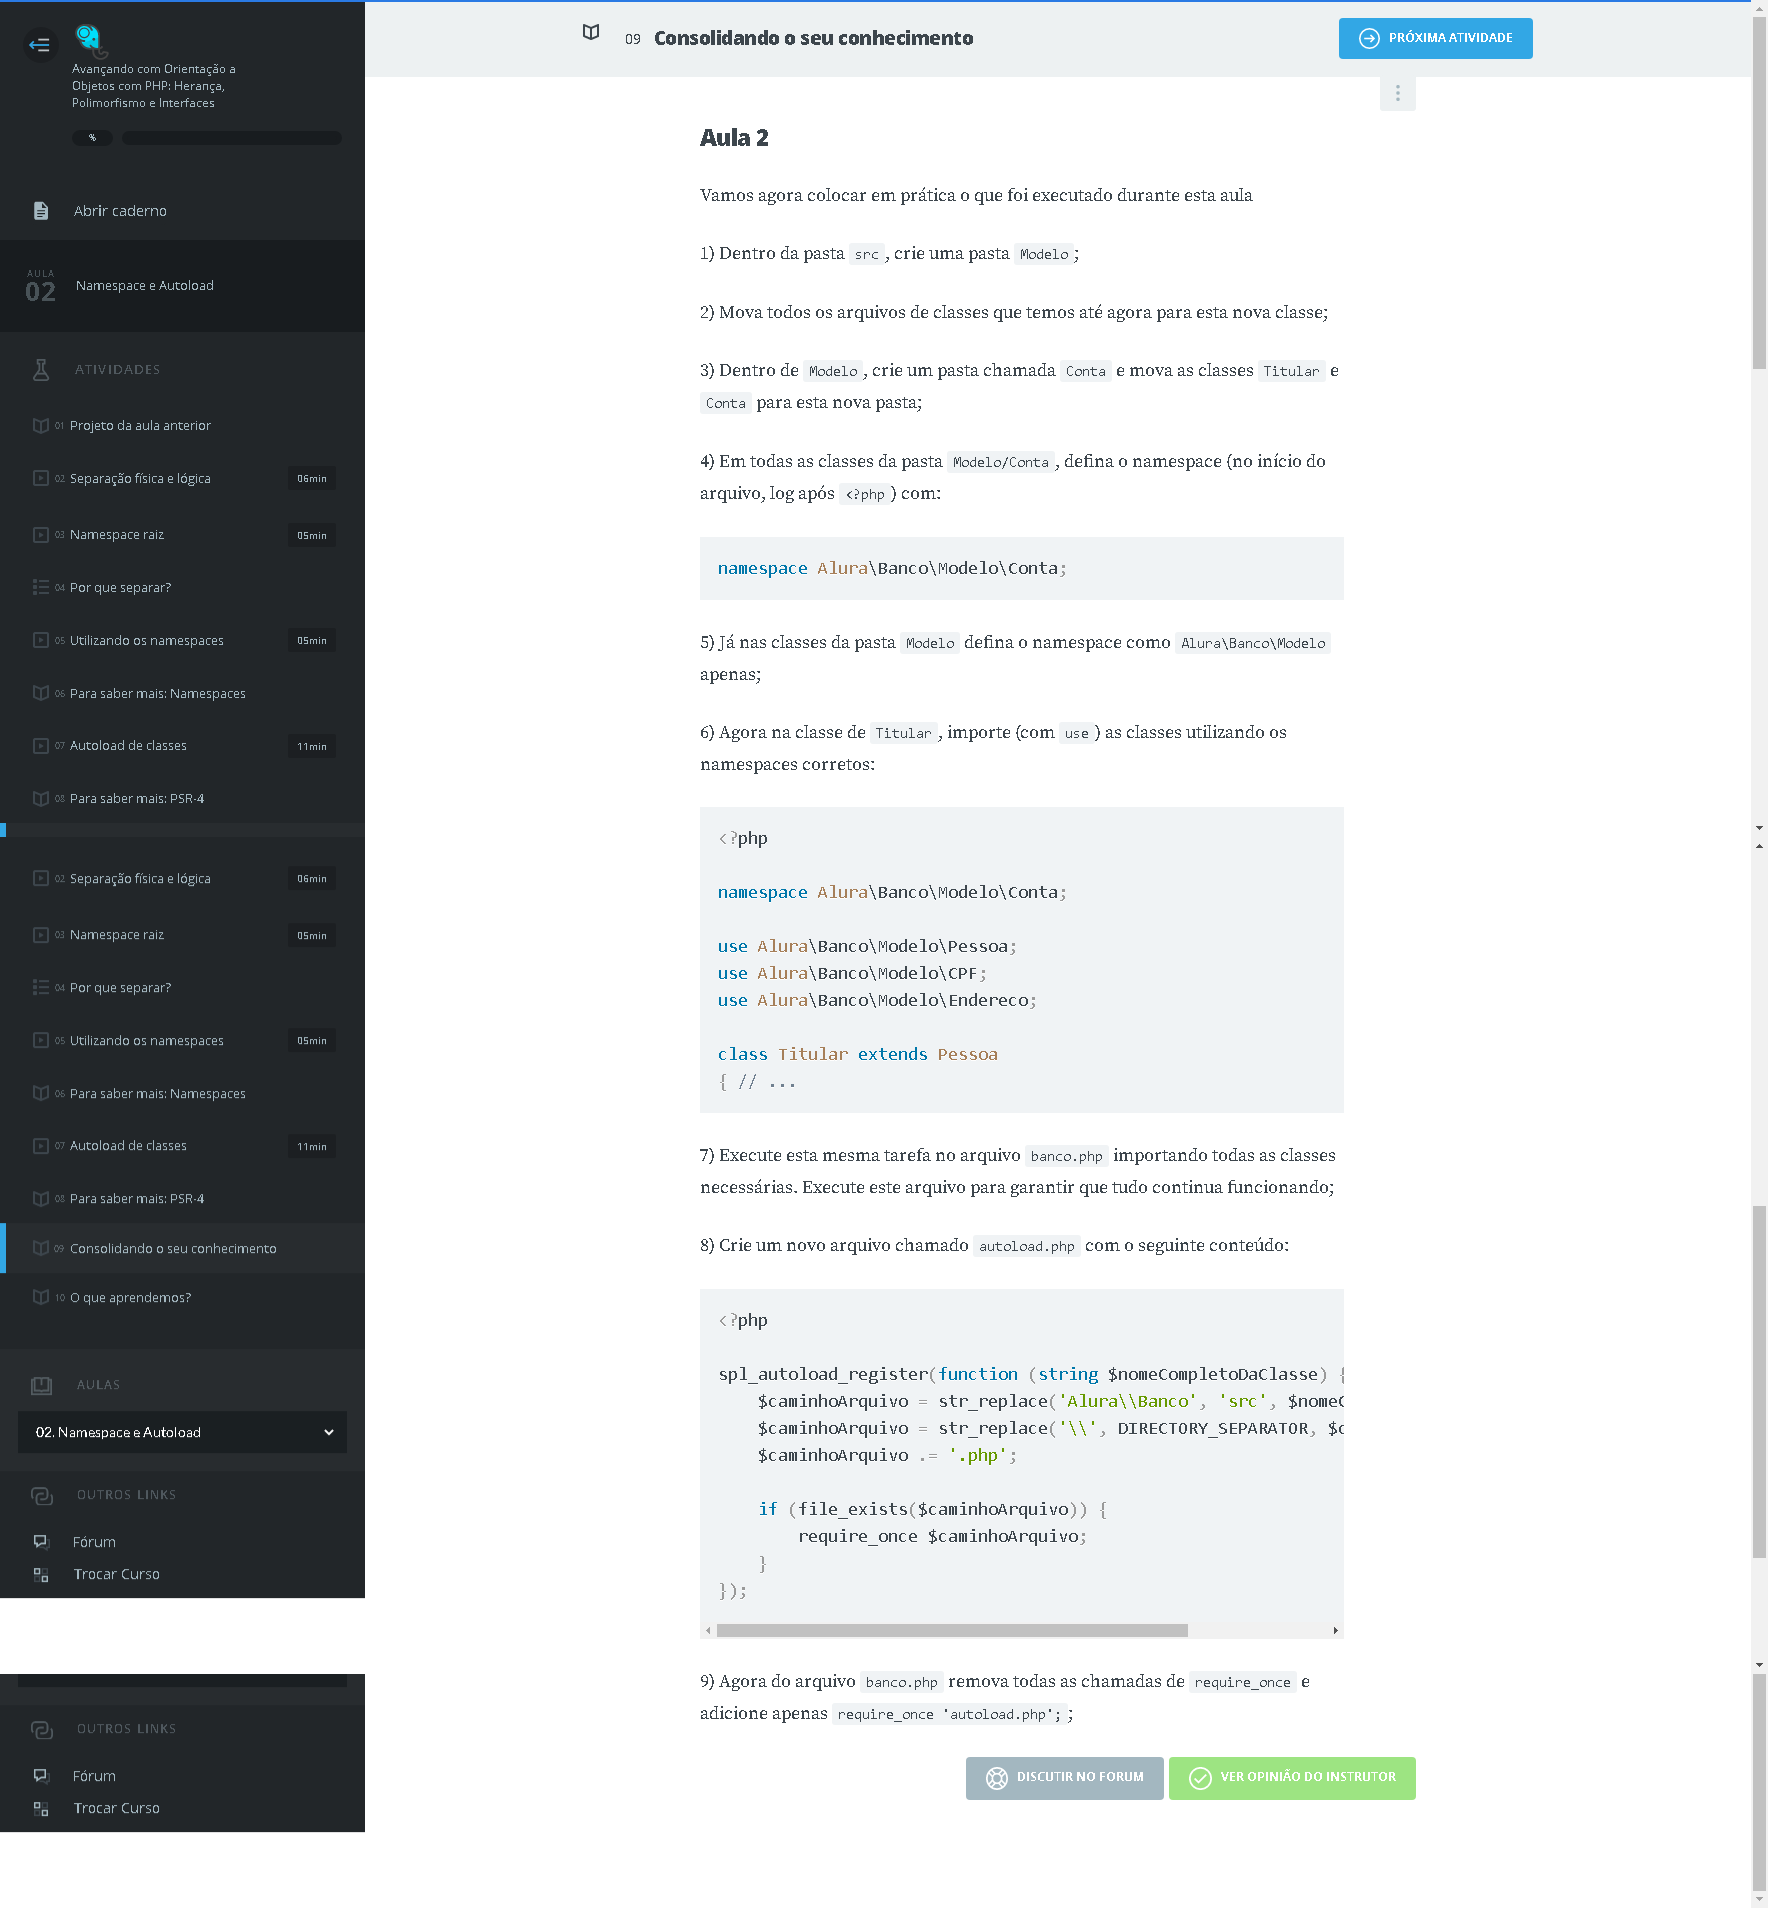Click the course progress bar

point(232,138)
